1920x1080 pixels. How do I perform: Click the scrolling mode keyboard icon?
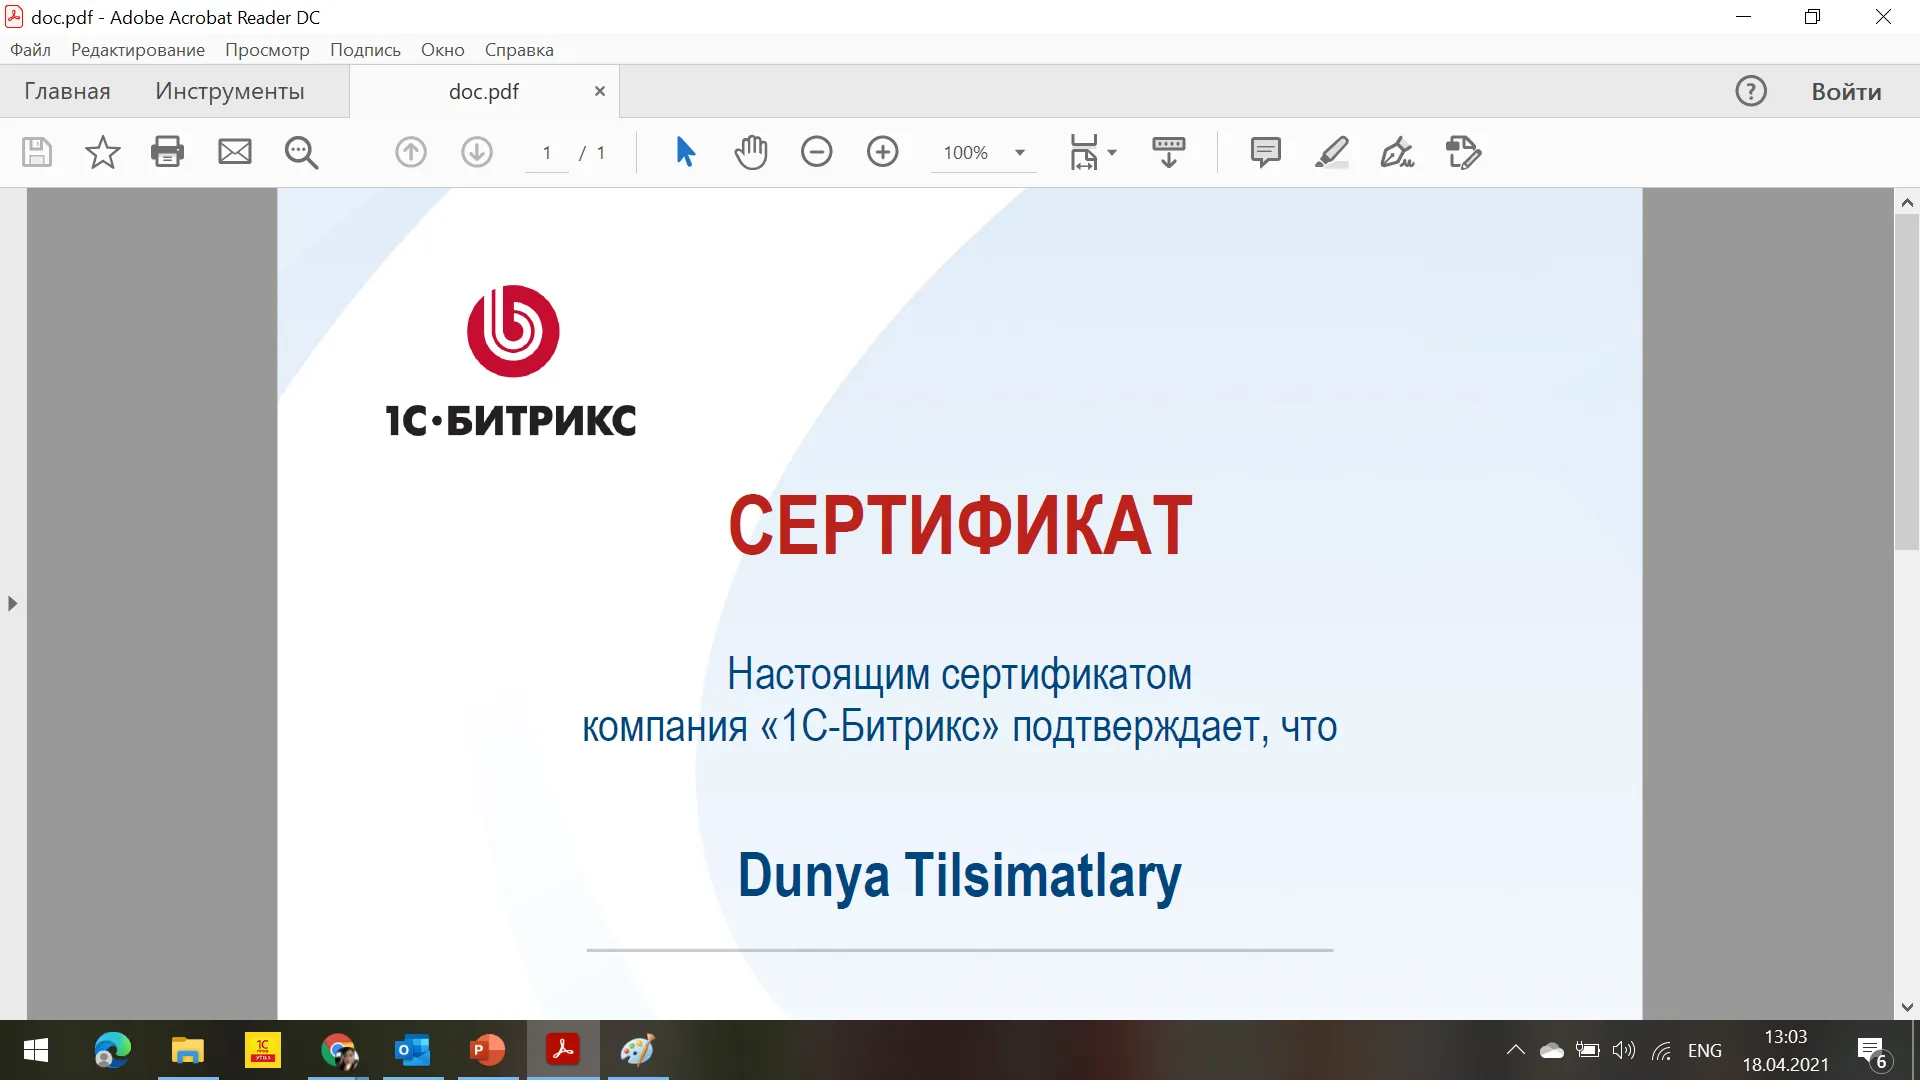tap(1168, 152)
